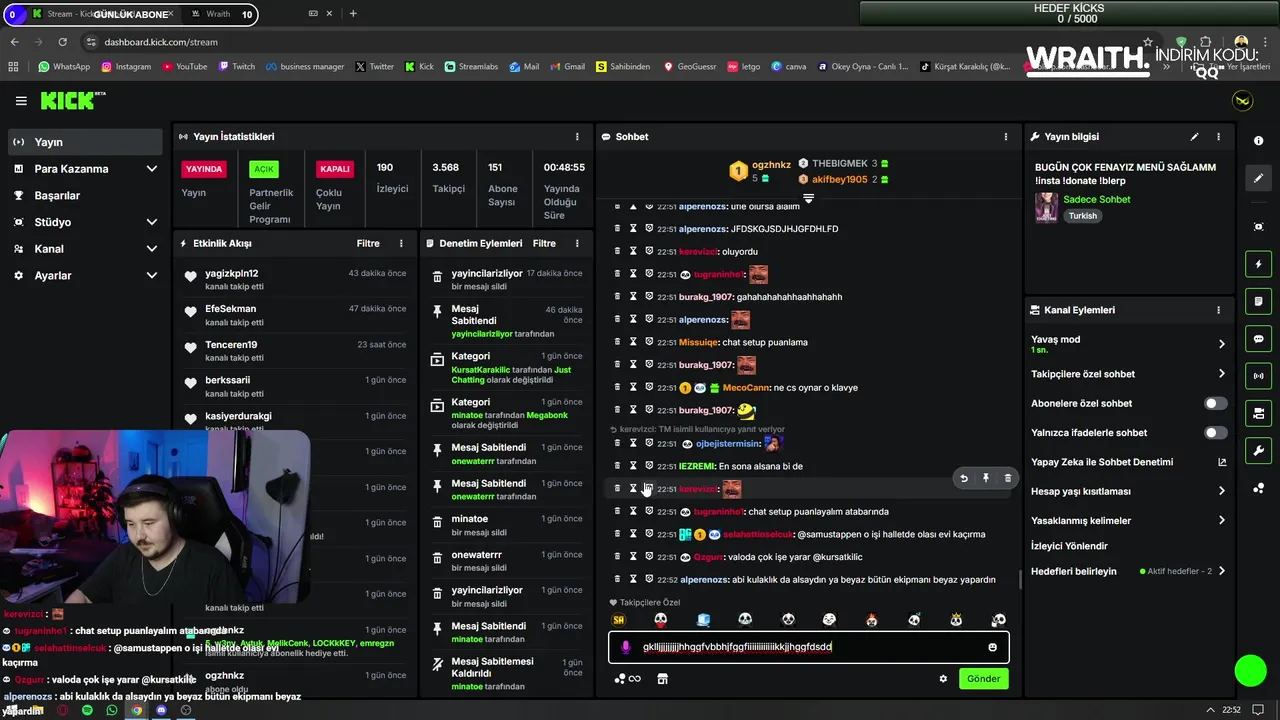Click the pencil edit icon in right sidebar

1258,178
